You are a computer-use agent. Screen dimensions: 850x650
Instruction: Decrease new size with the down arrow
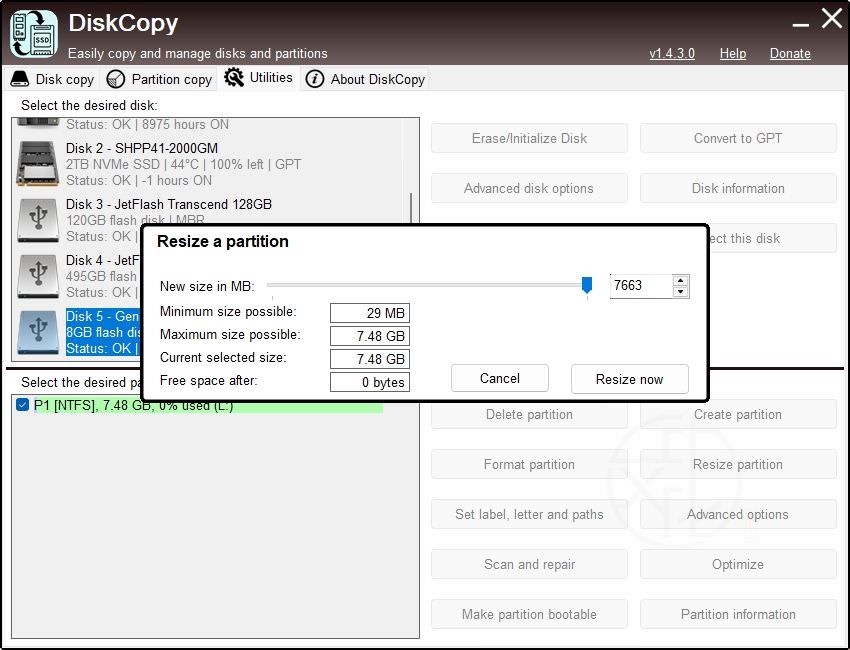[681, 292]
